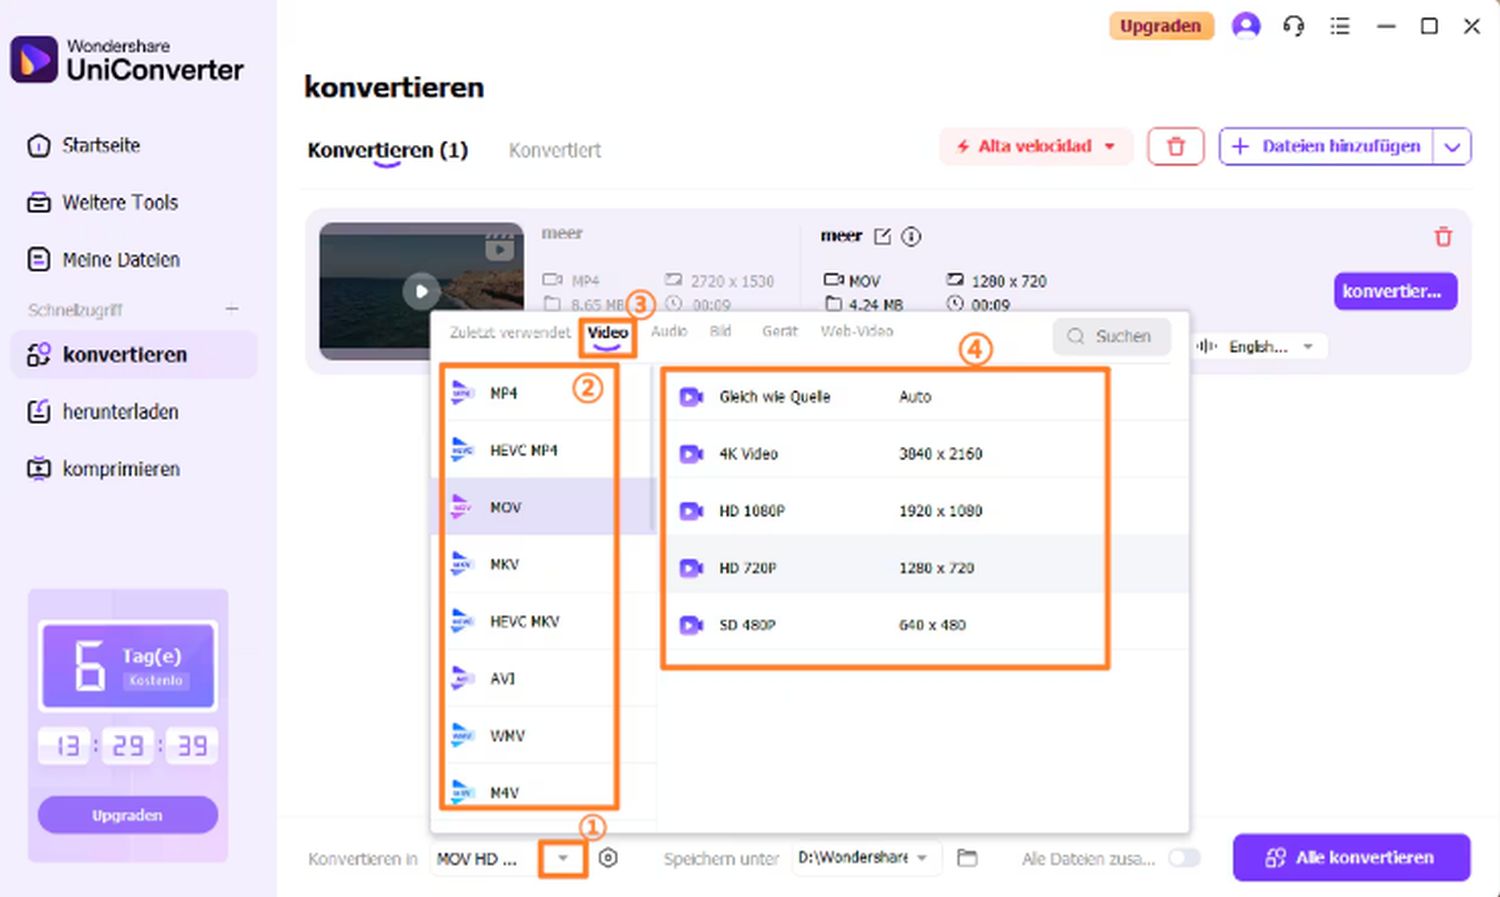Click the Suchen format search field

pyautogui.click(x=1112, y=337)
